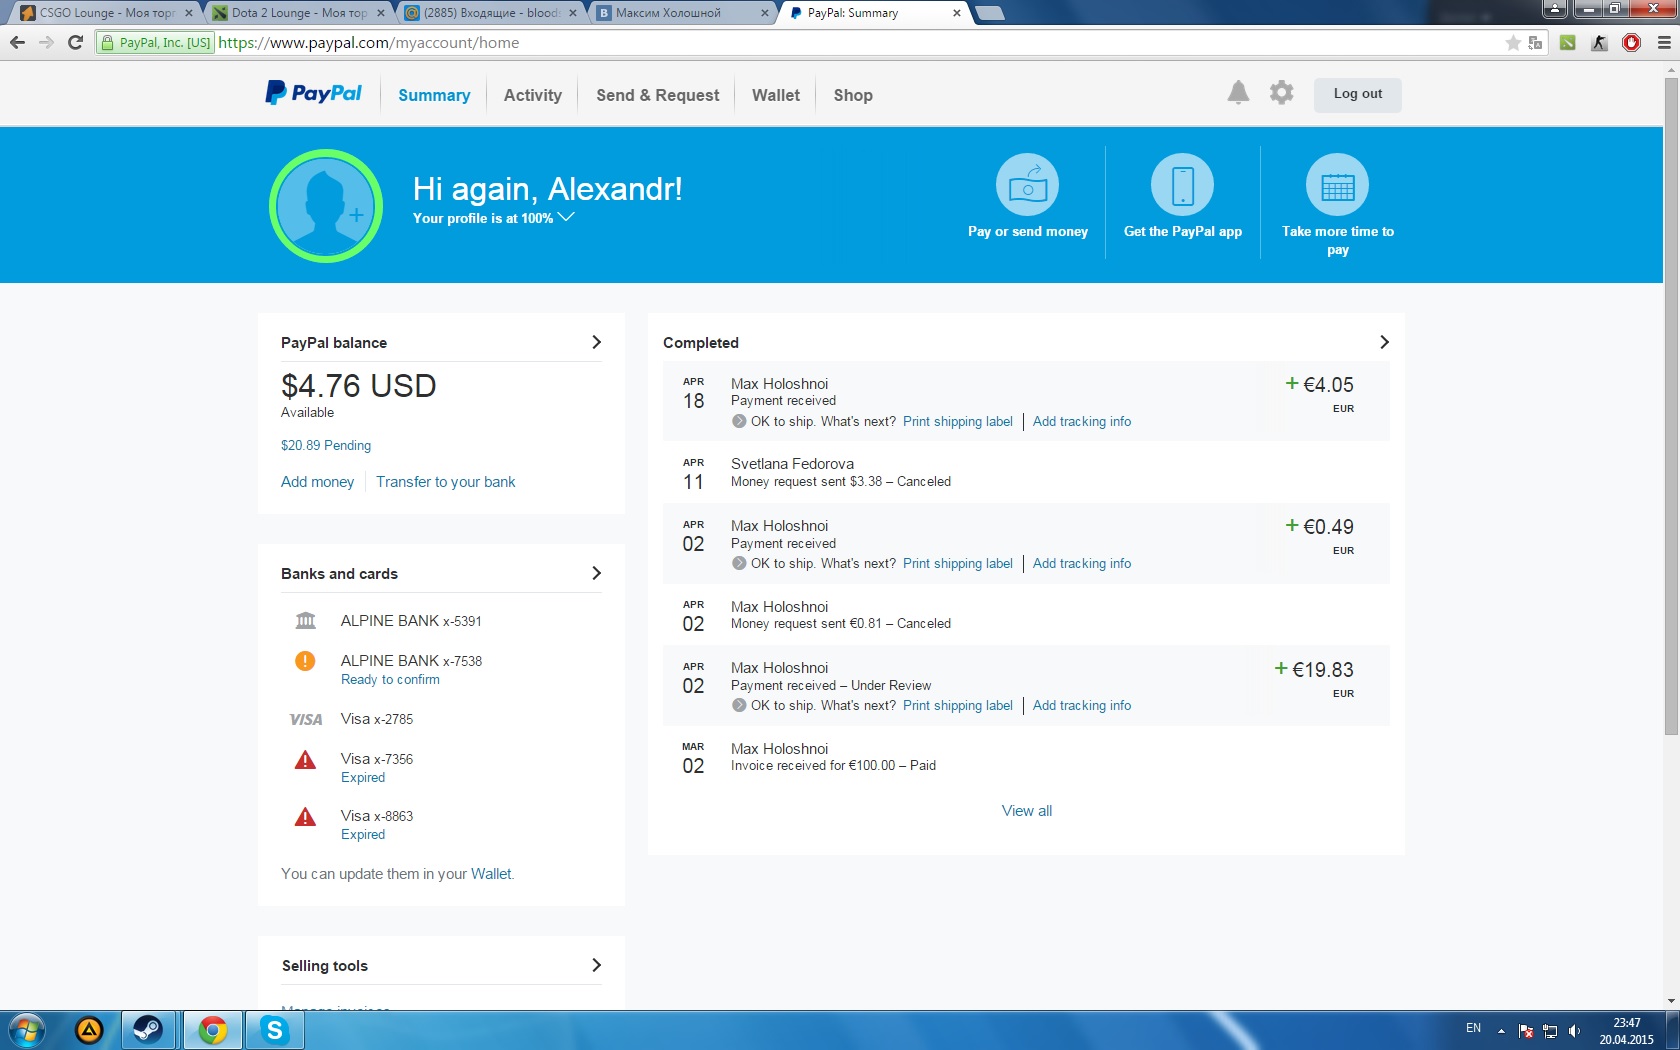Expand the Selling tools arrow
Screen dimensions: 1680x1050
pyautogui.click(x=596, y=965)
